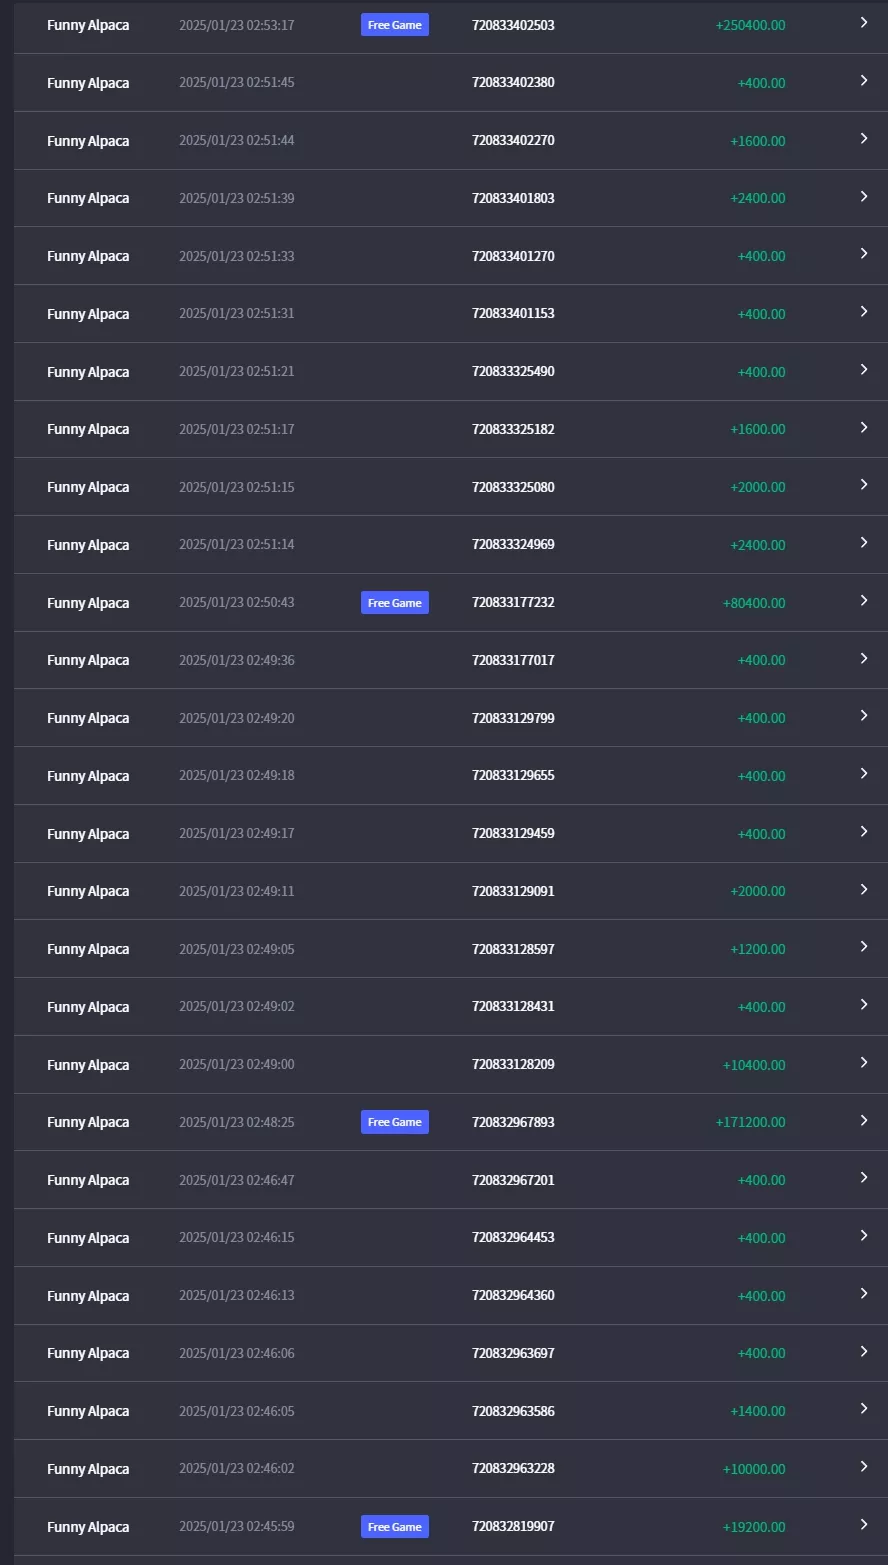The image size is (888, 1565).
Task: Click Funny Alpaca name at 02:51:31
Action: click(x=88, y=314)
